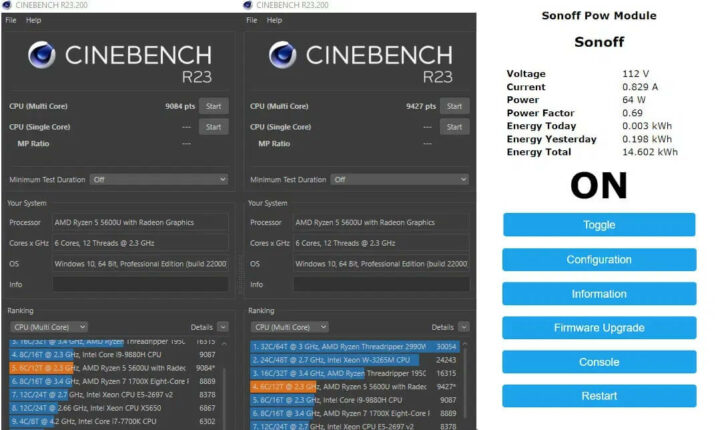Expand the left window's CPU (Multi Core) ranking dropdown

pyautogui.click(x=49, y=327)
